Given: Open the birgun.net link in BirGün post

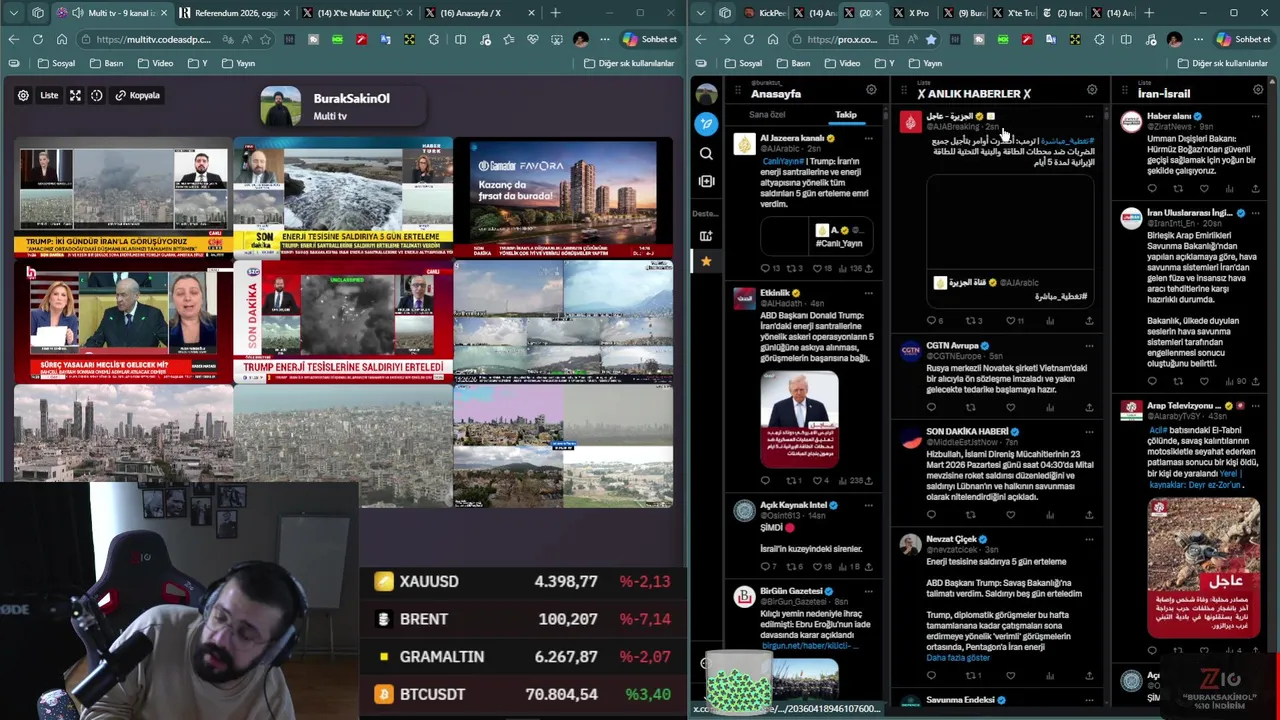Looking at the screenshot, I should pyautogui.click(x=809, y=646).
